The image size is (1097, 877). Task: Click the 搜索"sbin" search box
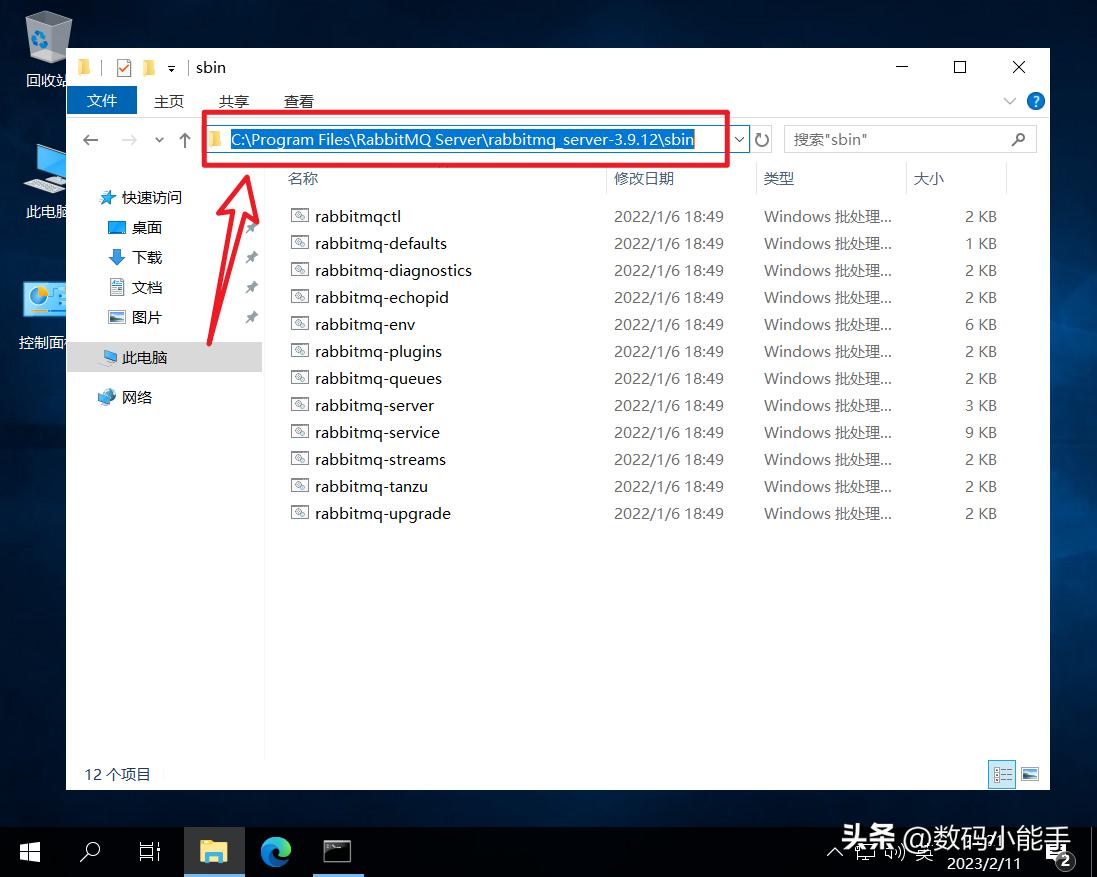click(900, 140)
